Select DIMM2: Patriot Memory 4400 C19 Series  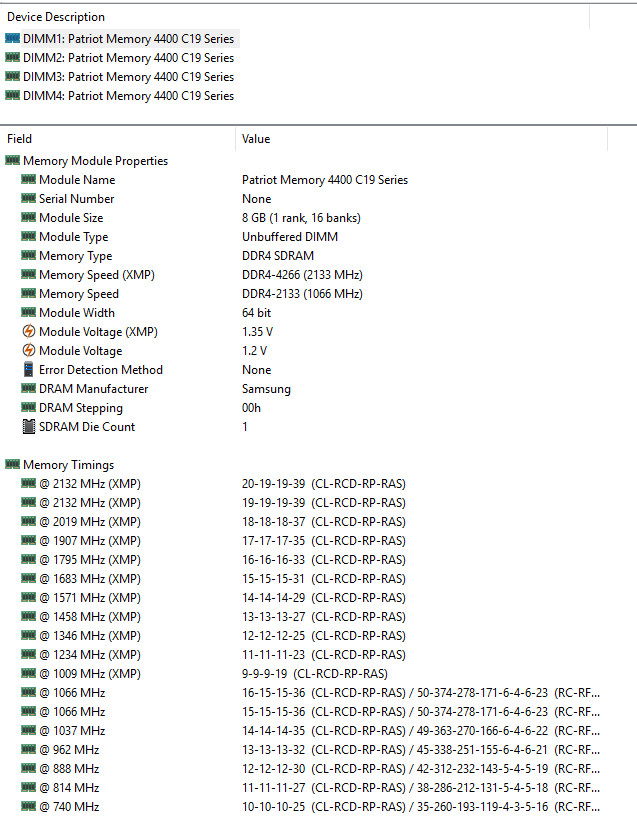tap(128, 58)
